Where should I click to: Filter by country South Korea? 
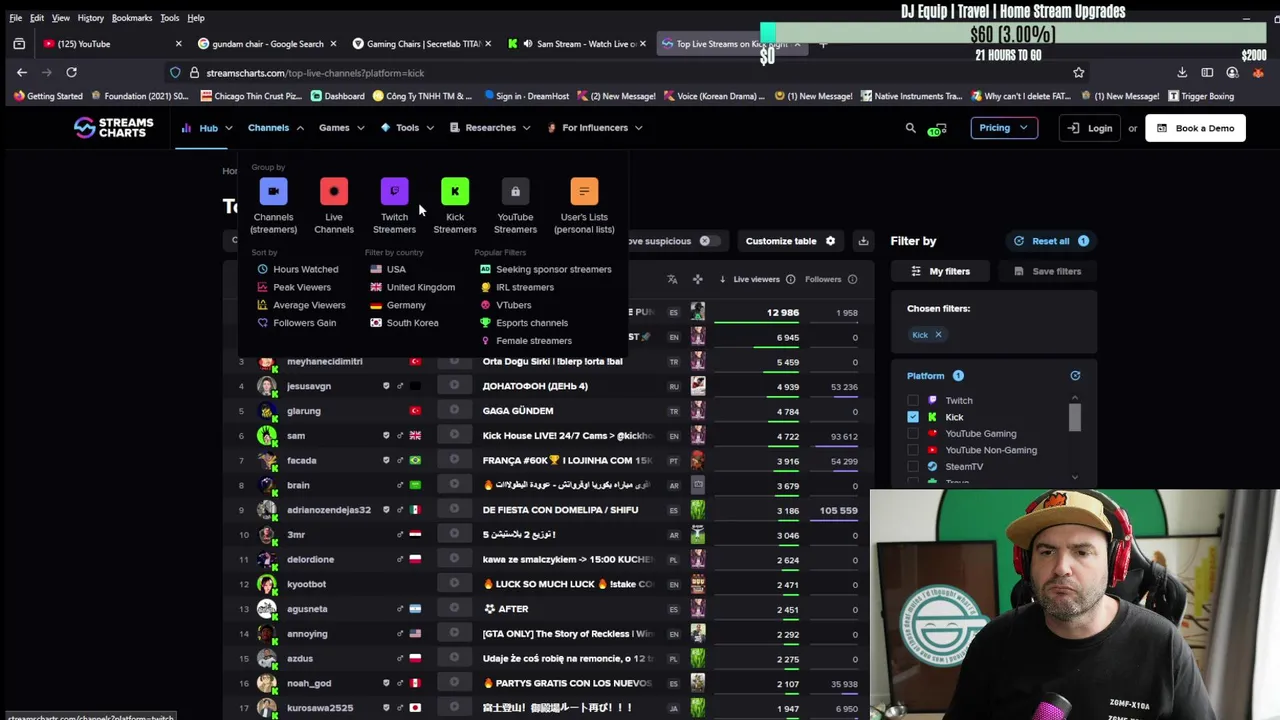click(404, 323)
